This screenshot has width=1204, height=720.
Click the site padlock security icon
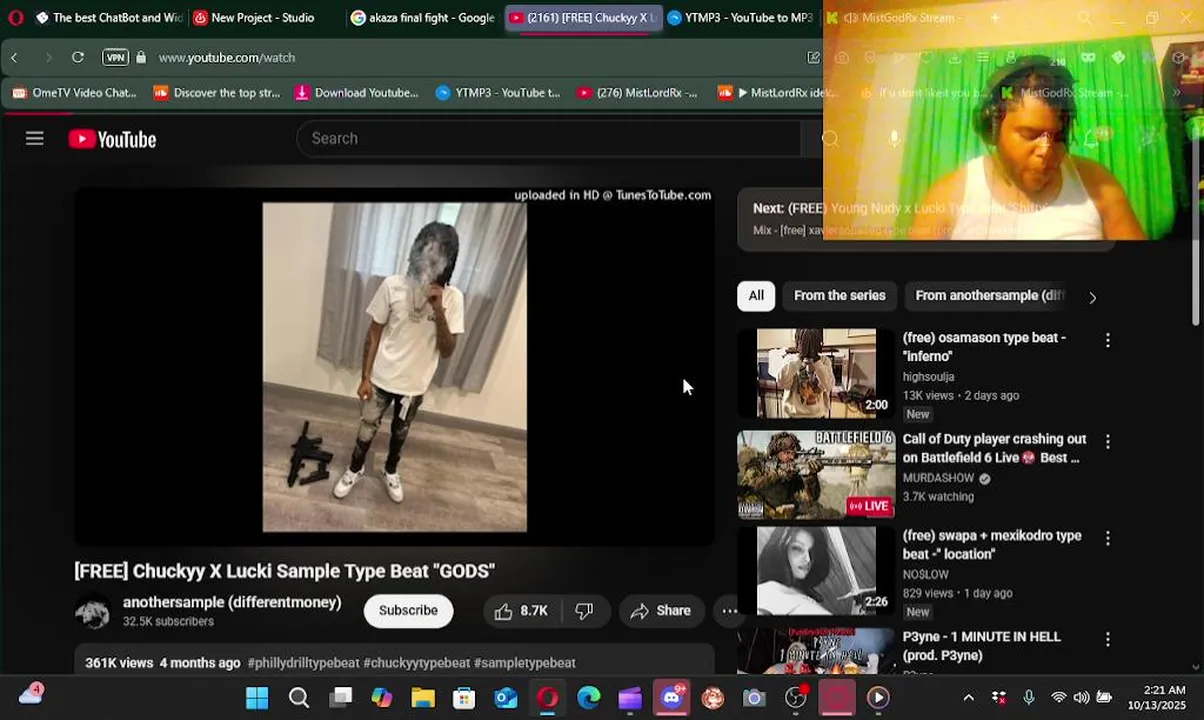pyautogui.click(x=141, y=58)
